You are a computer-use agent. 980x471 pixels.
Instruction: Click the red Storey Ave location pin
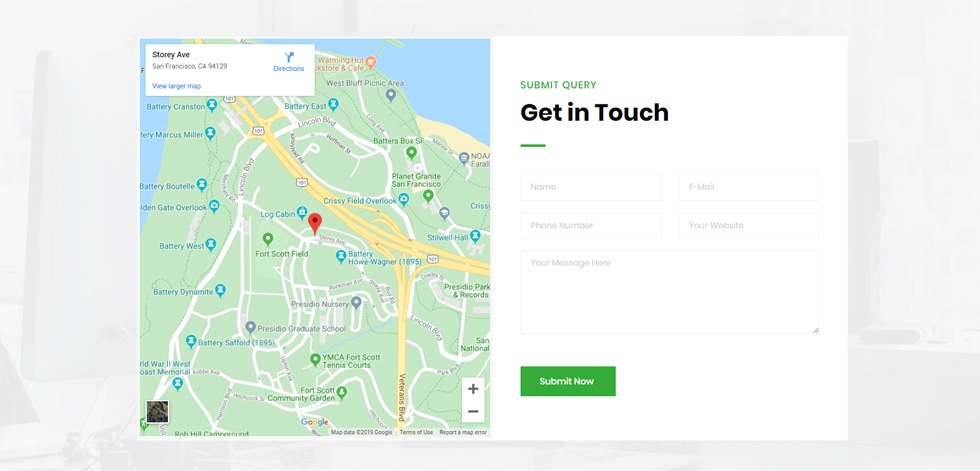click(x=316, y=223)
